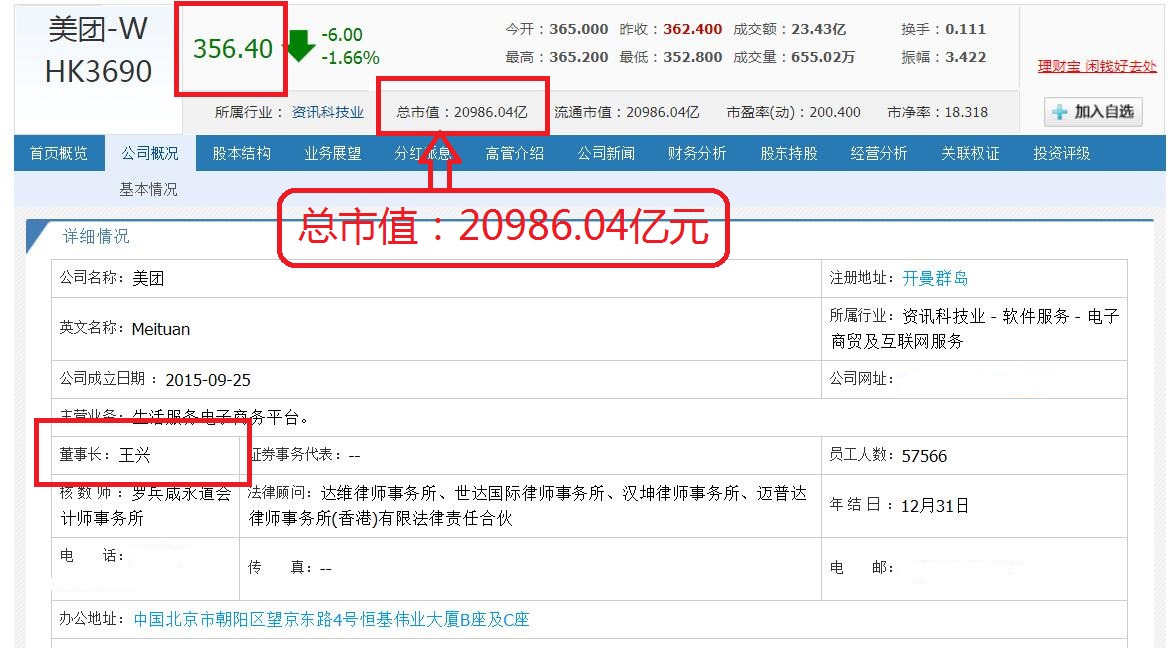This screenshot has height=648, width=1173.
Task: Select the 经营分析 tab
Action: tap(879, 153)
